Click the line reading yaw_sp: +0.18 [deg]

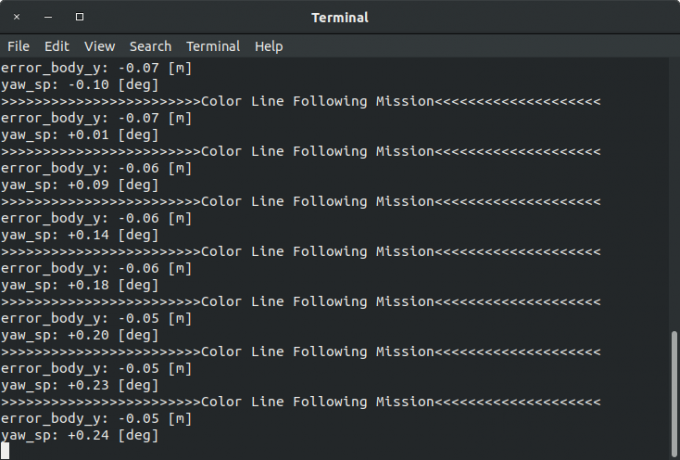[80, 285]
